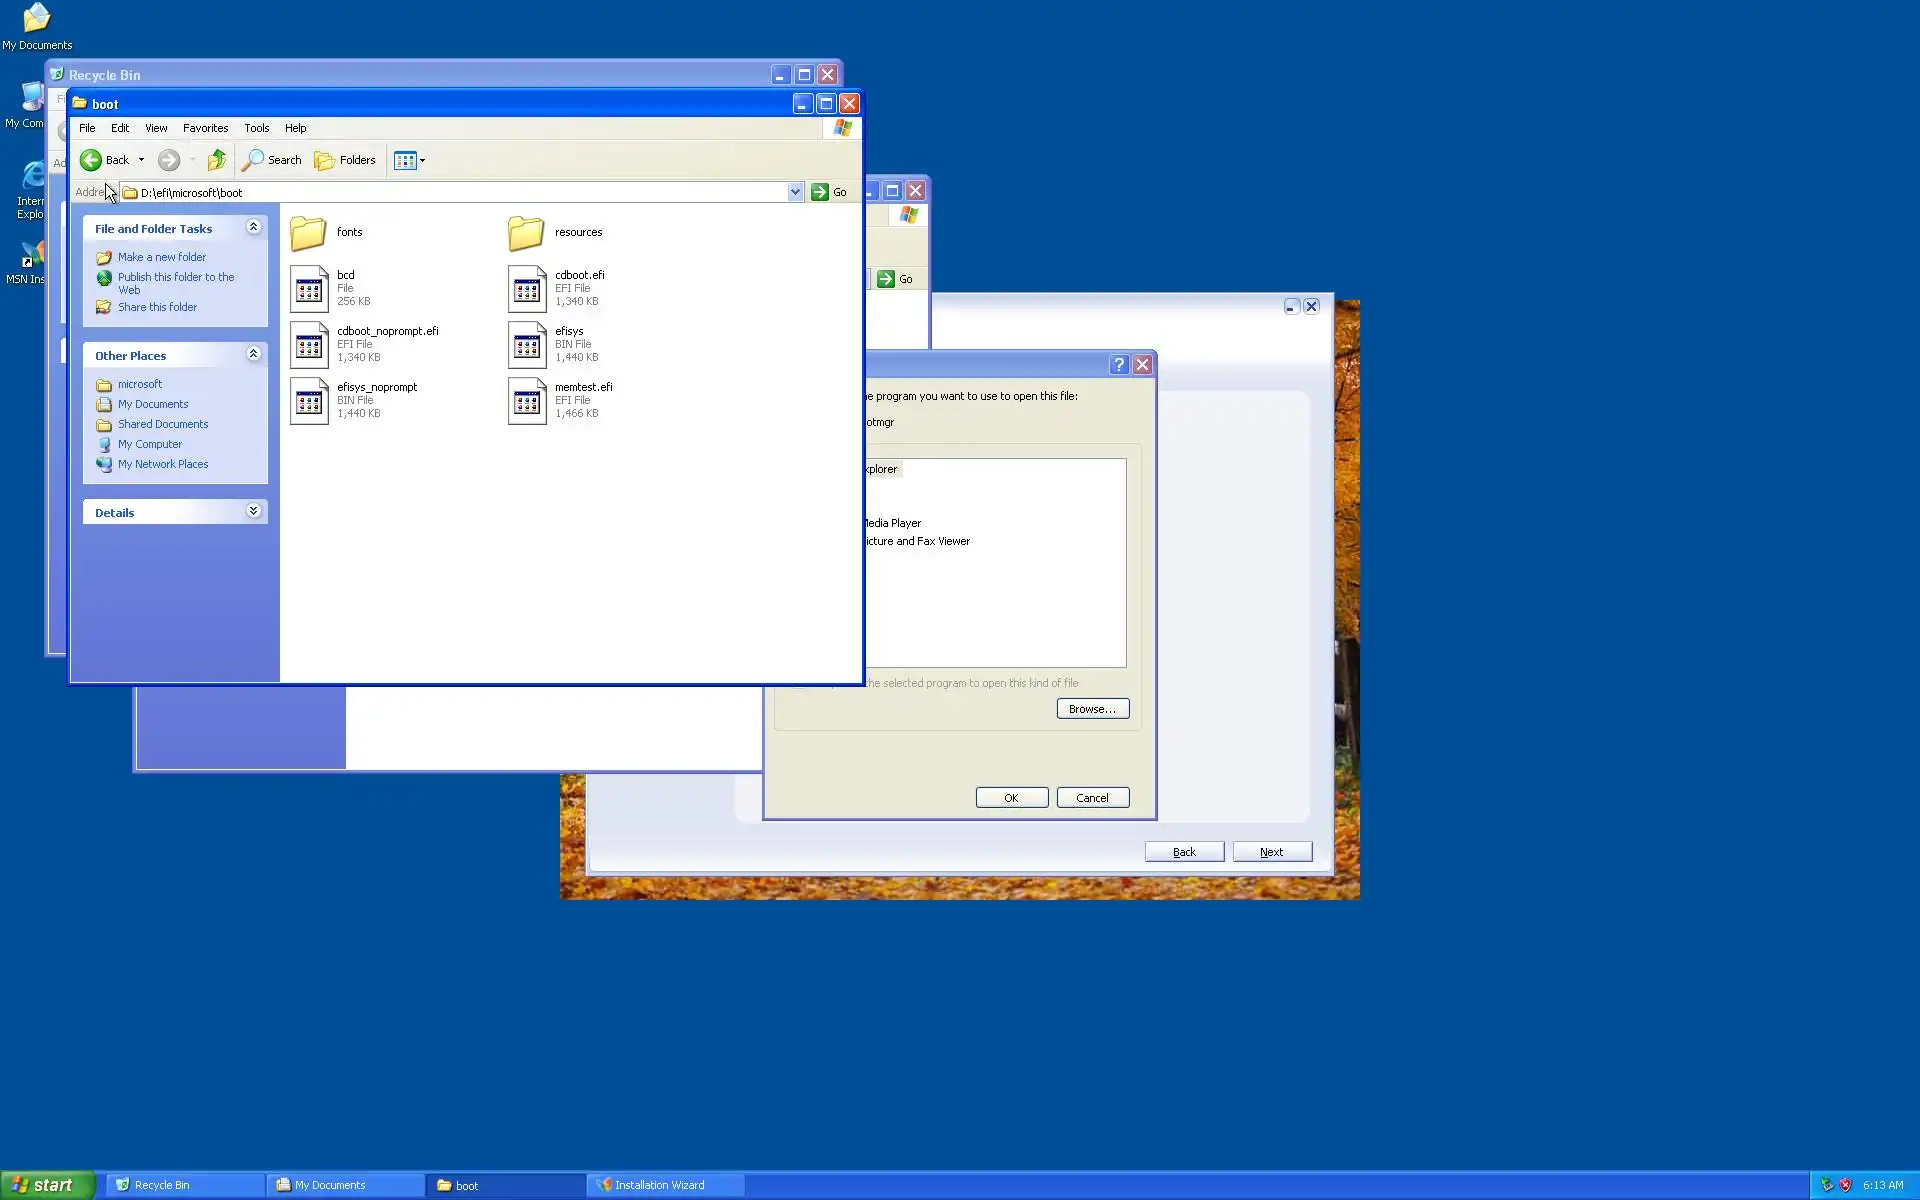Collapse the Other Places panel
This screenshot has width=1920, height=1200.
pyautogui.click(x=254, y=355)
